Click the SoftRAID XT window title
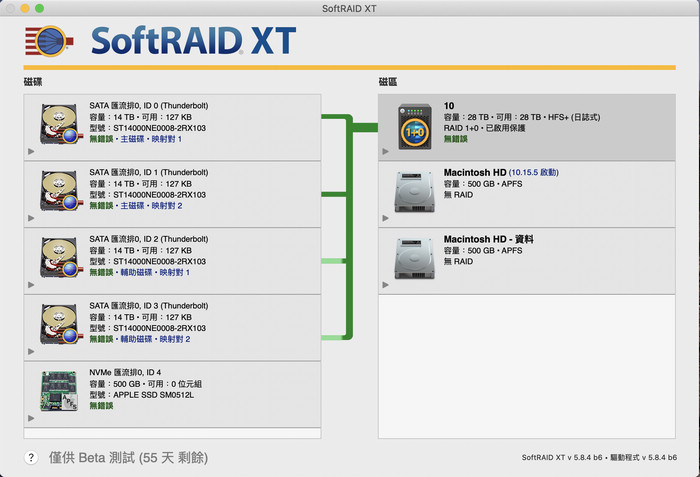 click(x=350, y=8)
